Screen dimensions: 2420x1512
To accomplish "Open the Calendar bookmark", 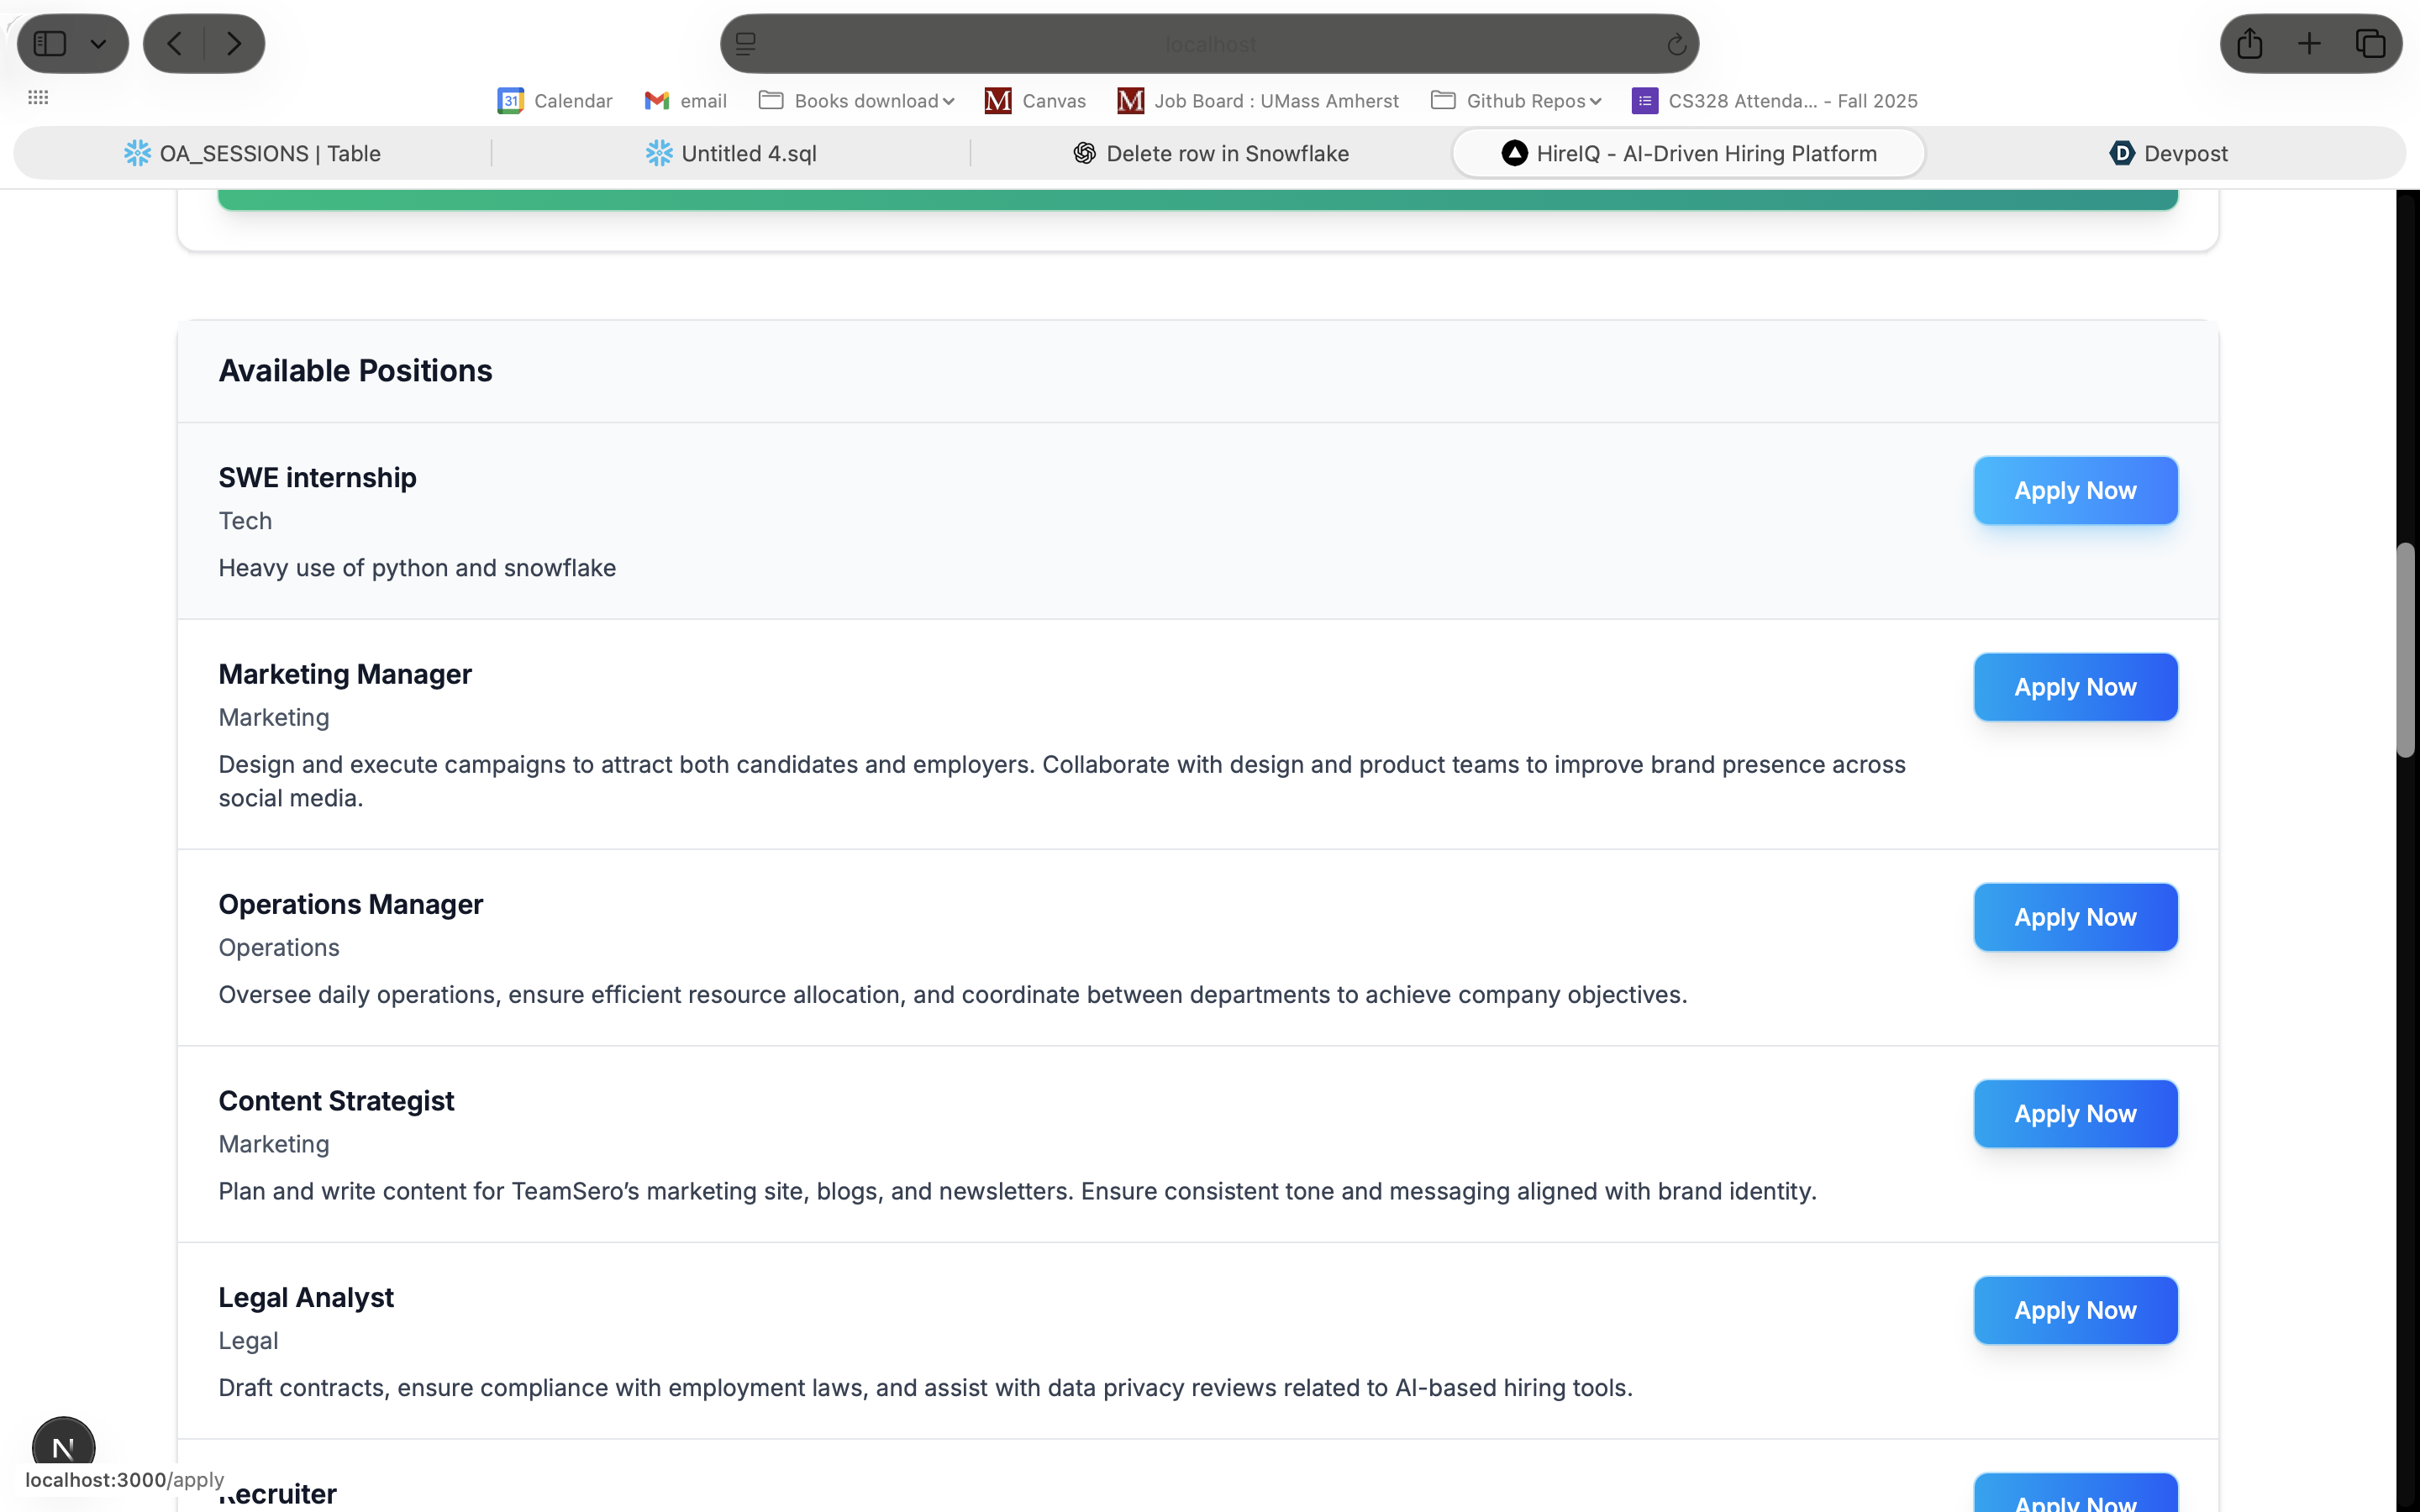I will coord(555,101).
